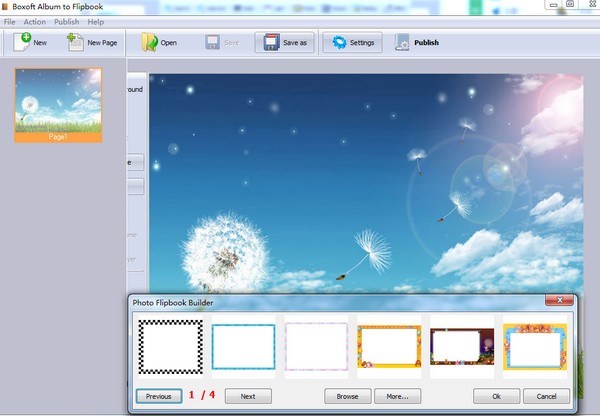The image size is (600, 416).
Task: Open a file with the Open icon
Action: (149, 42)
